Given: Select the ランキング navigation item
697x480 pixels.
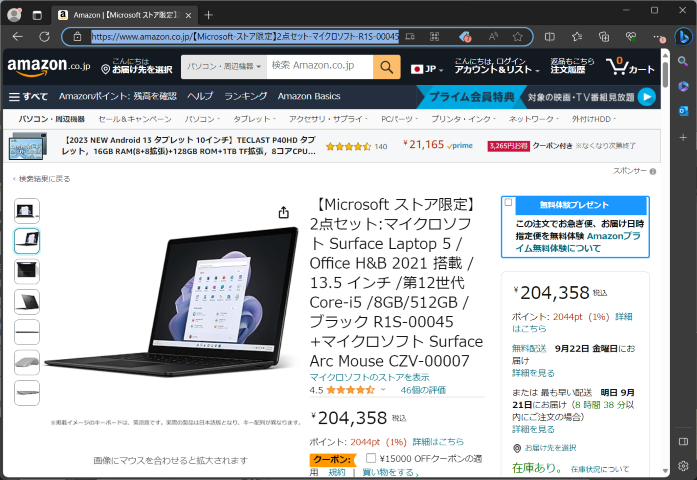Looking at the screenshot, I should 245,96.
